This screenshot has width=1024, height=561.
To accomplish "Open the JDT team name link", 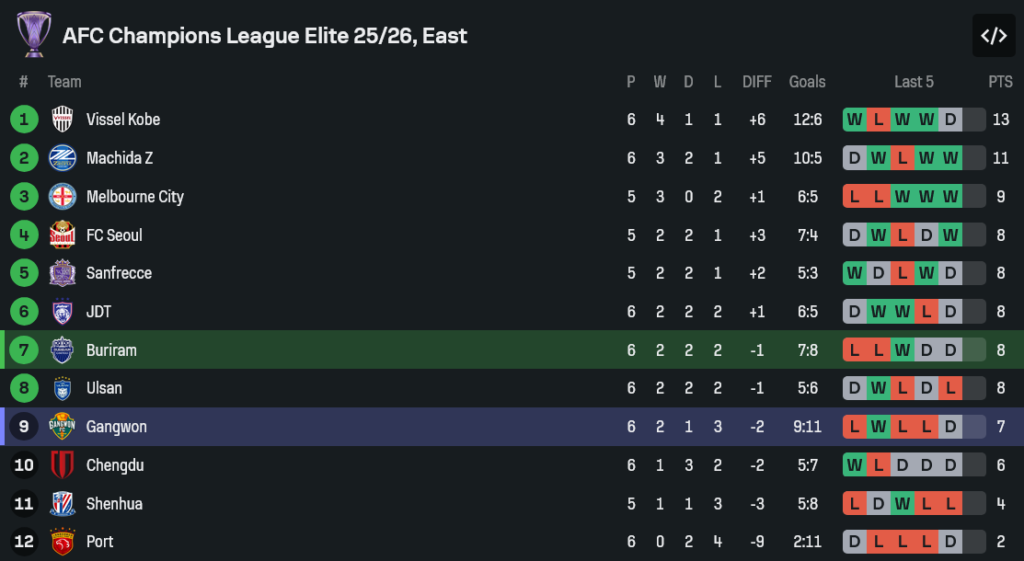I will tap(98, 312).
